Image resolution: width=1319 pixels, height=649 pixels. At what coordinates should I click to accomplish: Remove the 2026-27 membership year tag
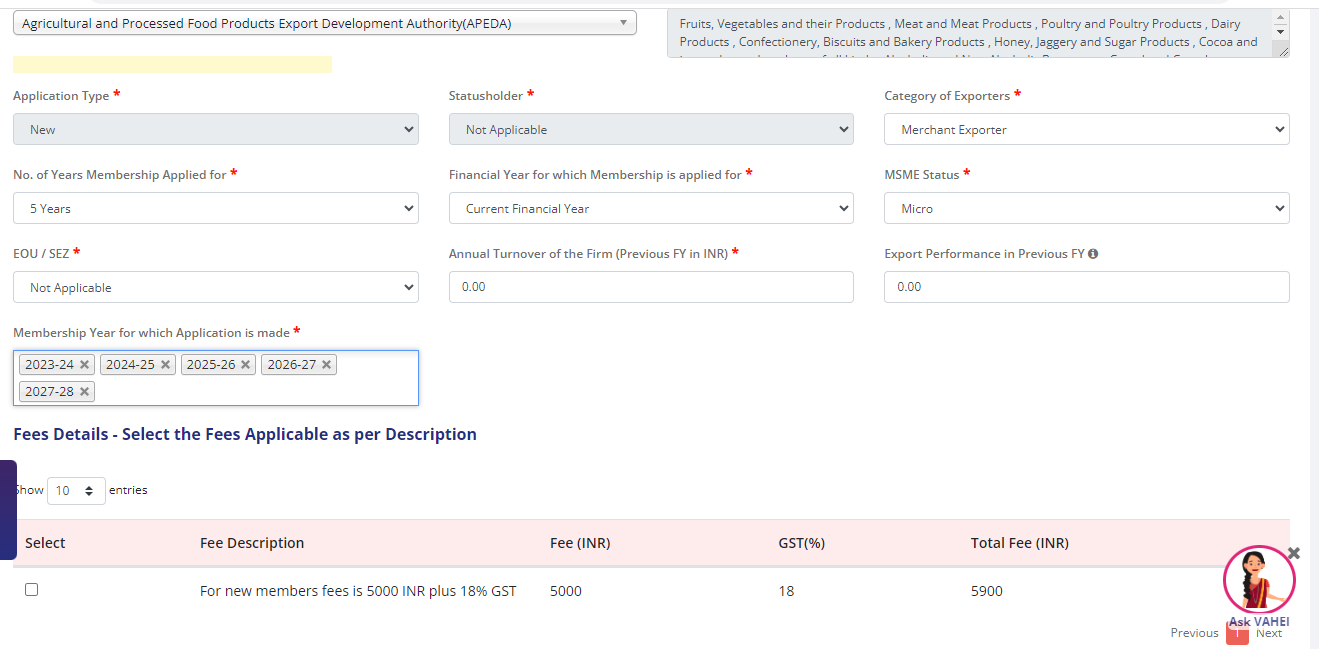326,365
